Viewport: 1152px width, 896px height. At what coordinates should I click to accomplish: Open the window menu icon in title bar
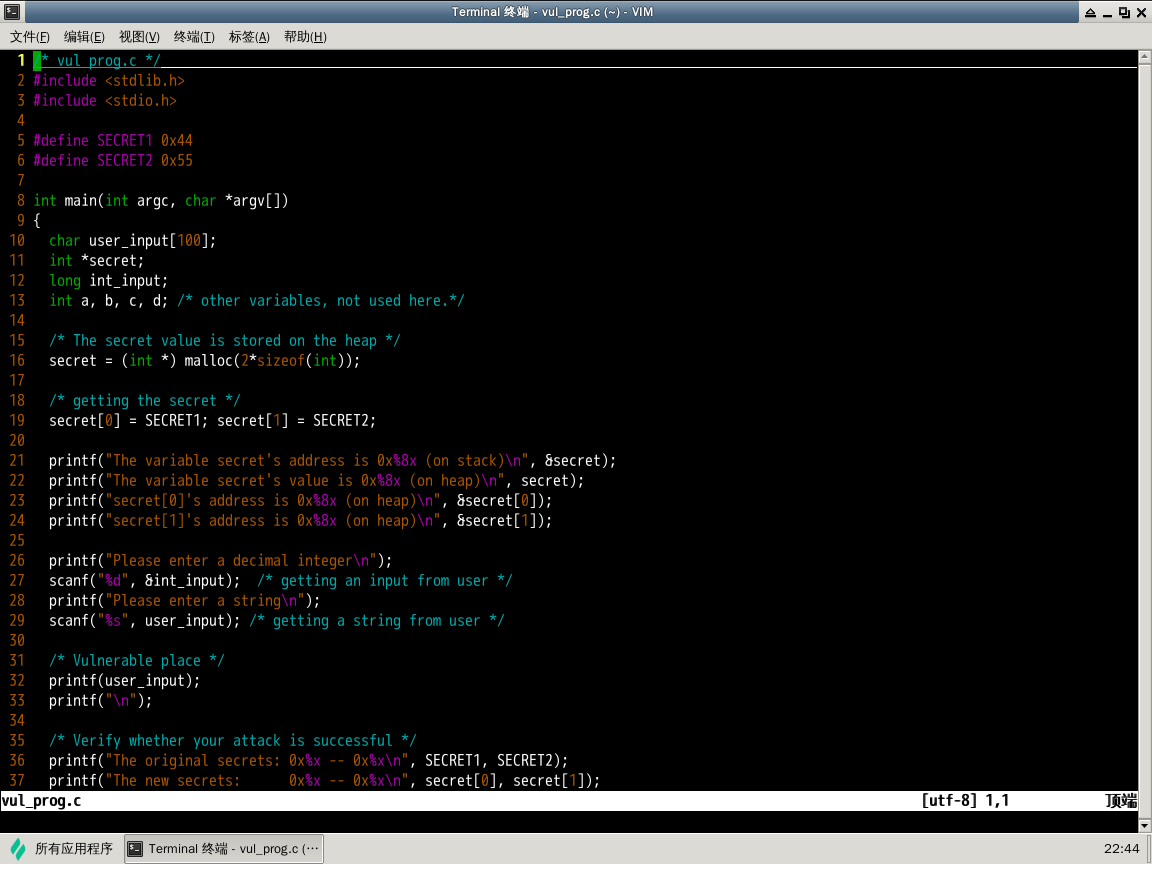(x=11, y=12)
